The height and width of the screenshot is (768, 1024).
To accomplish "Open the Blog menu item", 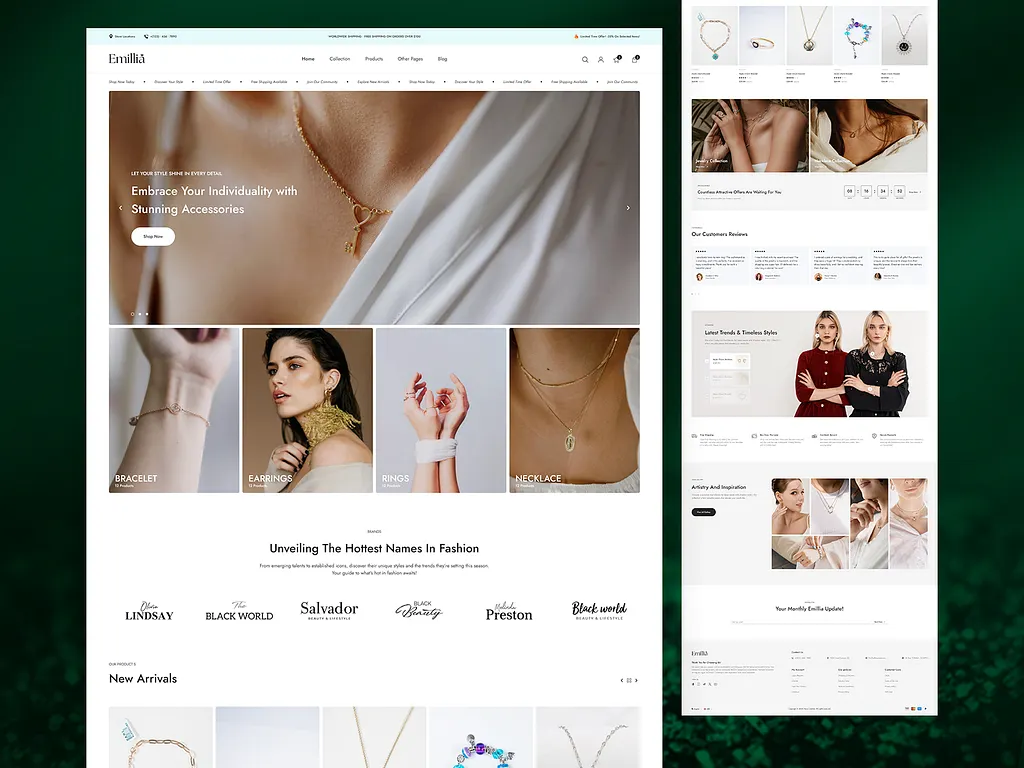I will coord(442,59).
